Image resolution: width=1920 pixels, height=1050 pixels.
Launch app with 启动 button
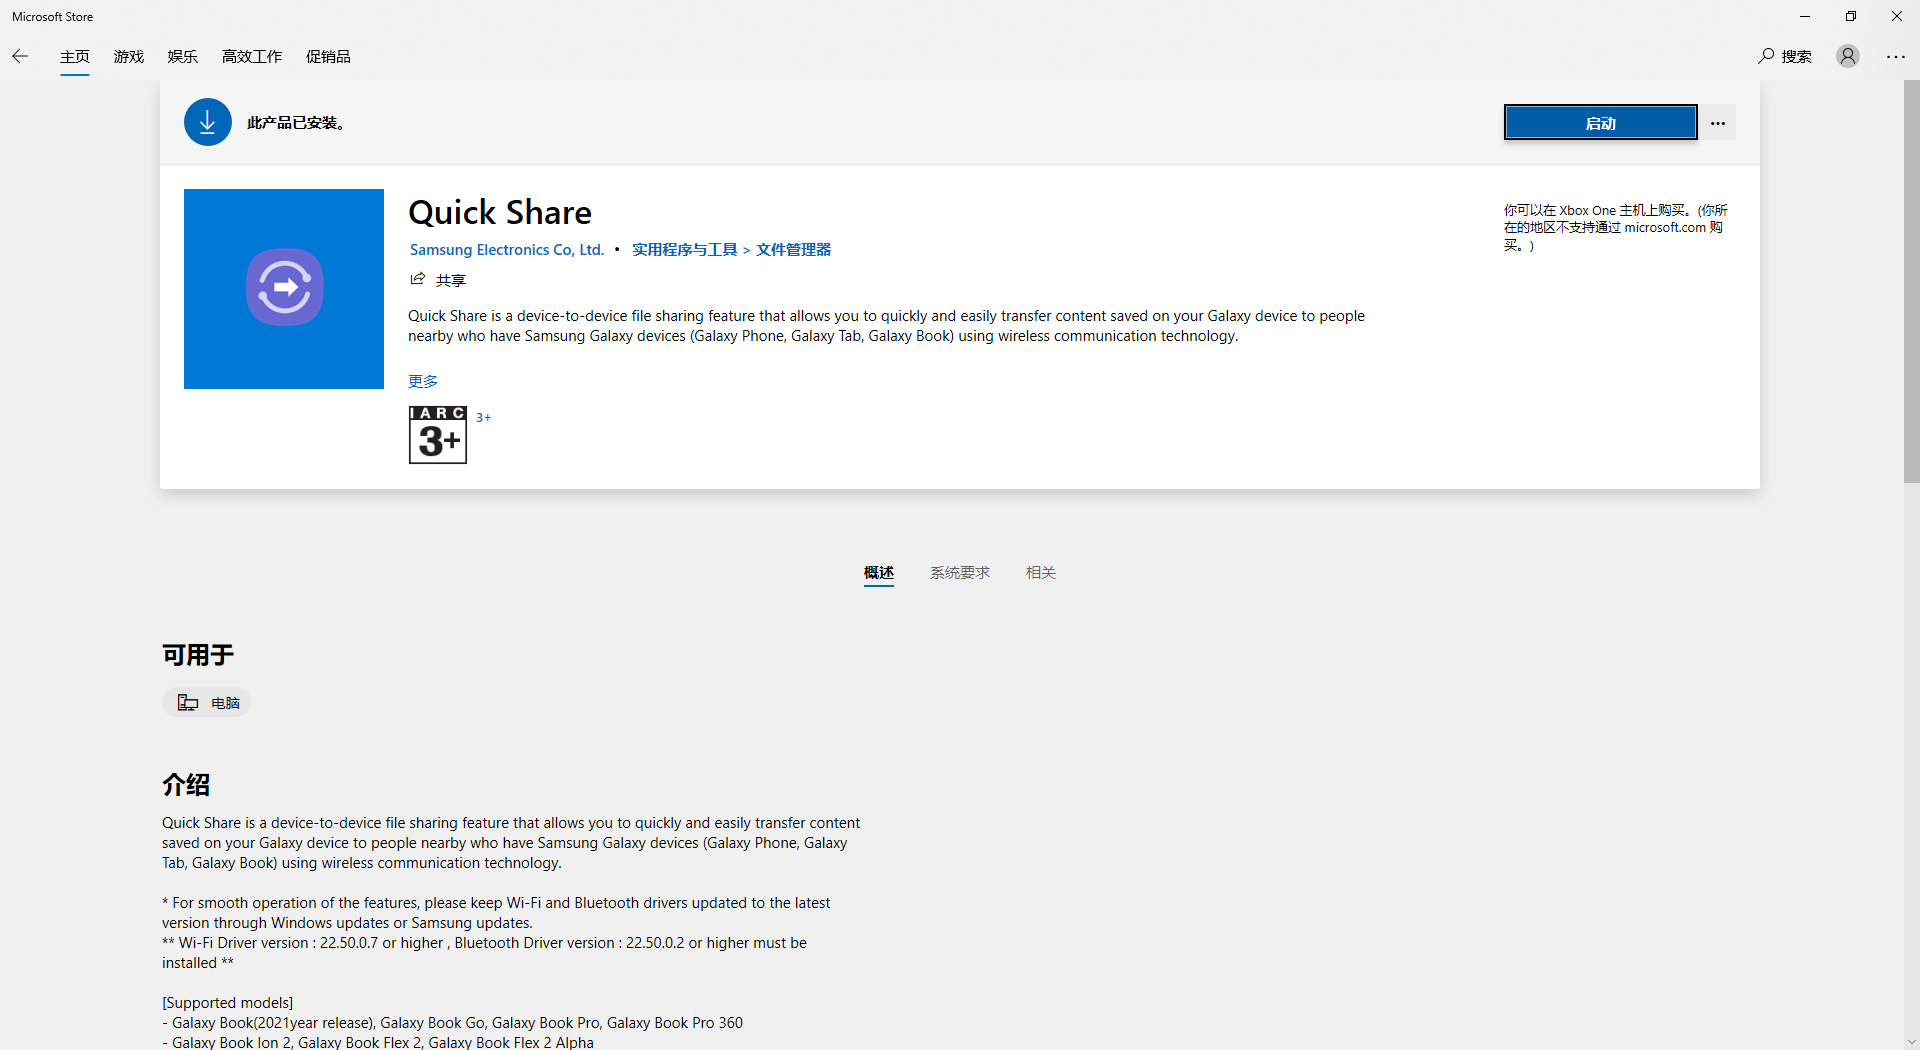point(1600,123)
